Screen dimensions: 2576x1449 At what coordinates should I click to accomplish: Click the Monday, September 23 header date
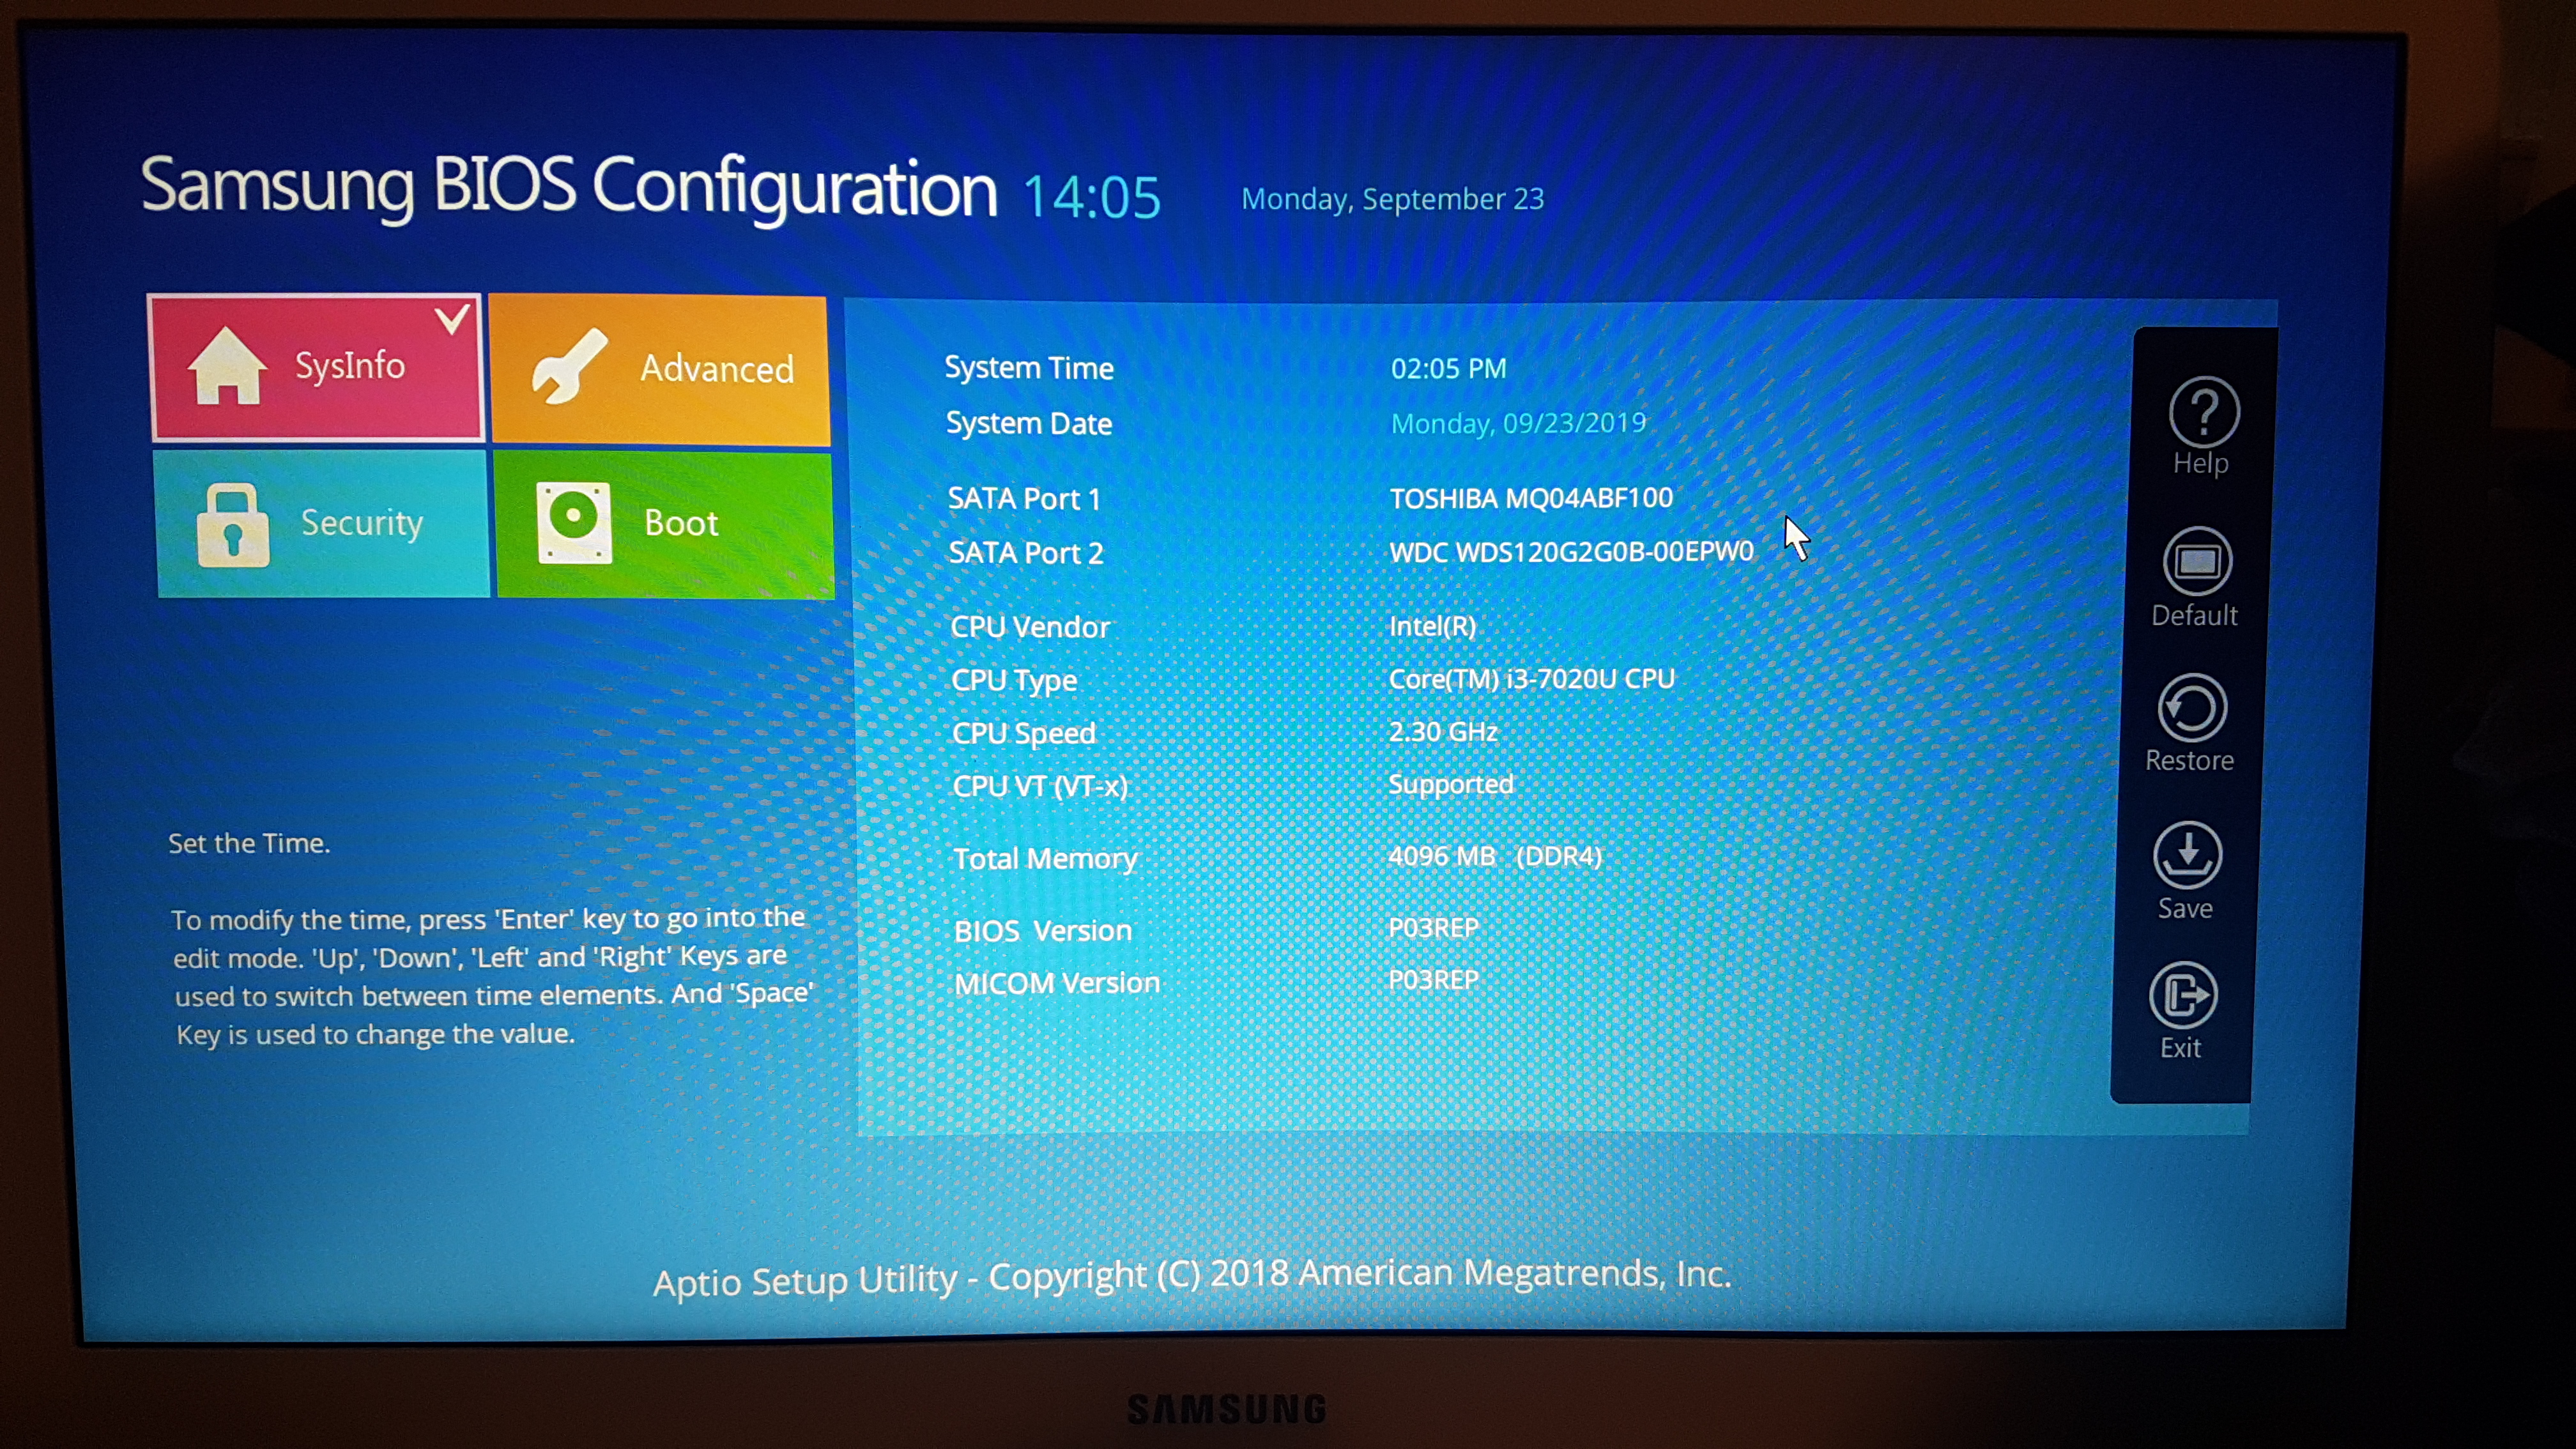[1393, 199]
